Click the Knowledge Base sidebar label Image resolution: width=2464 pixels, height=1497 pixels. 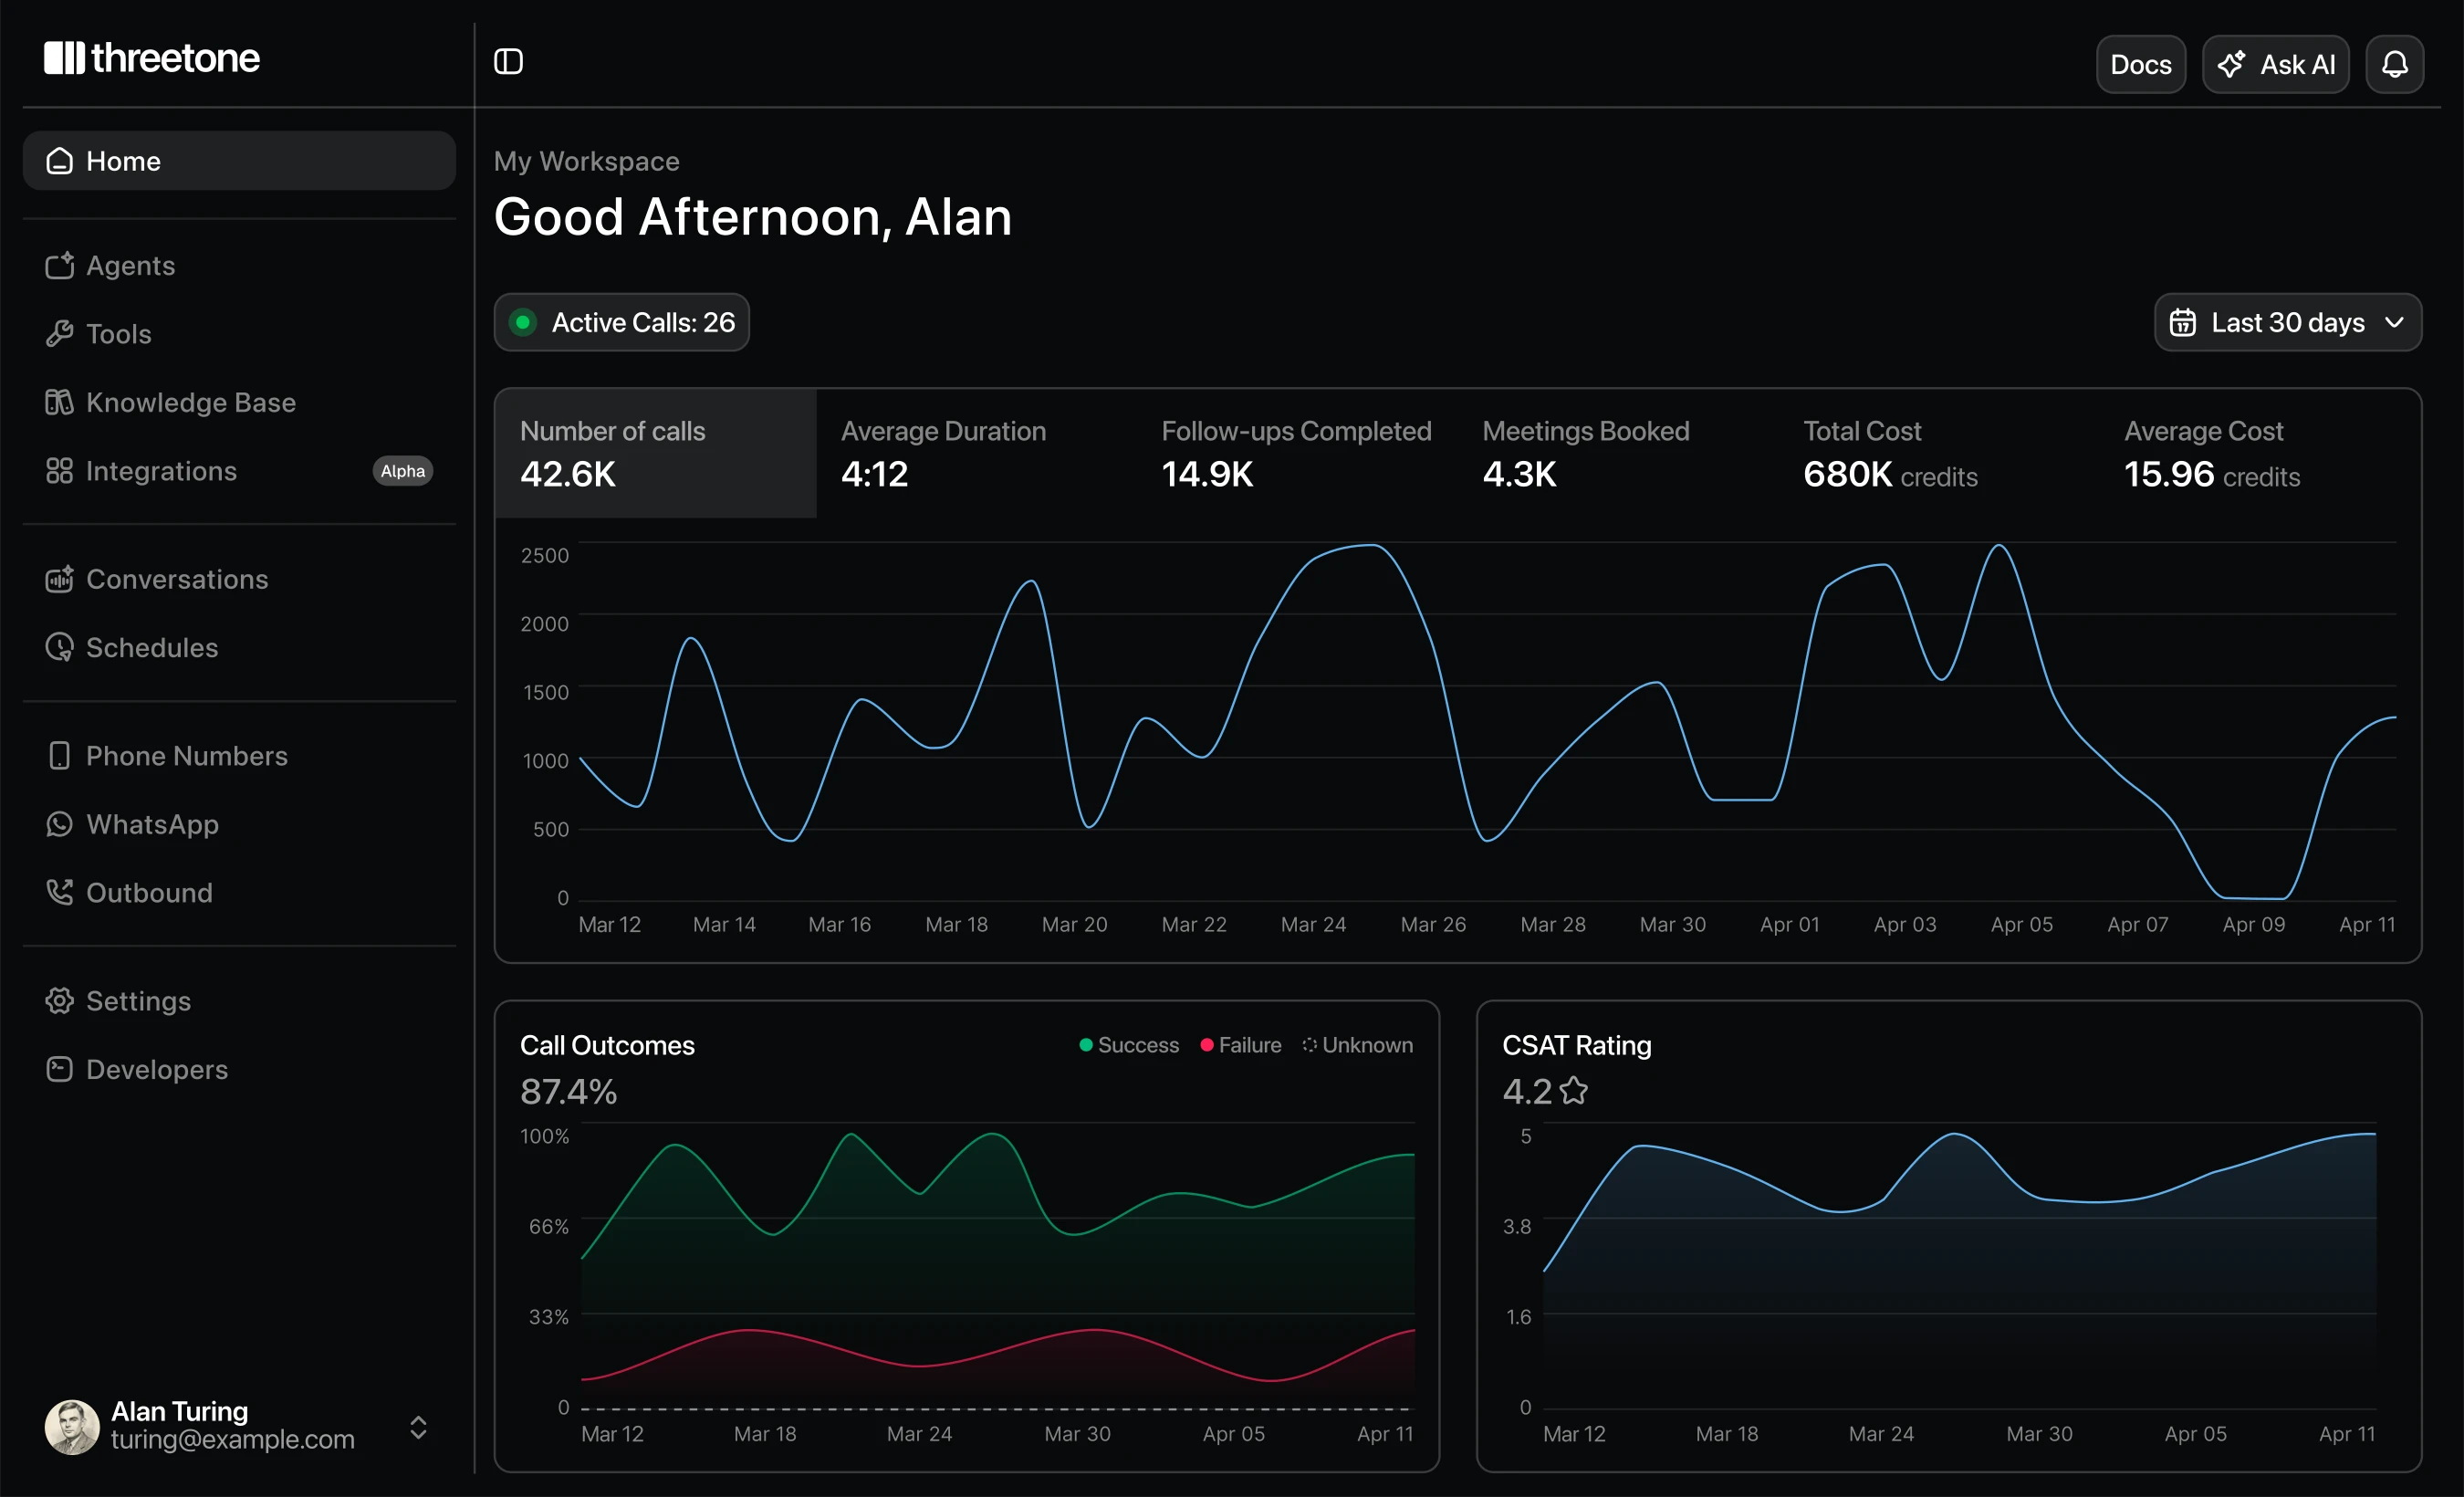point(191,402)
